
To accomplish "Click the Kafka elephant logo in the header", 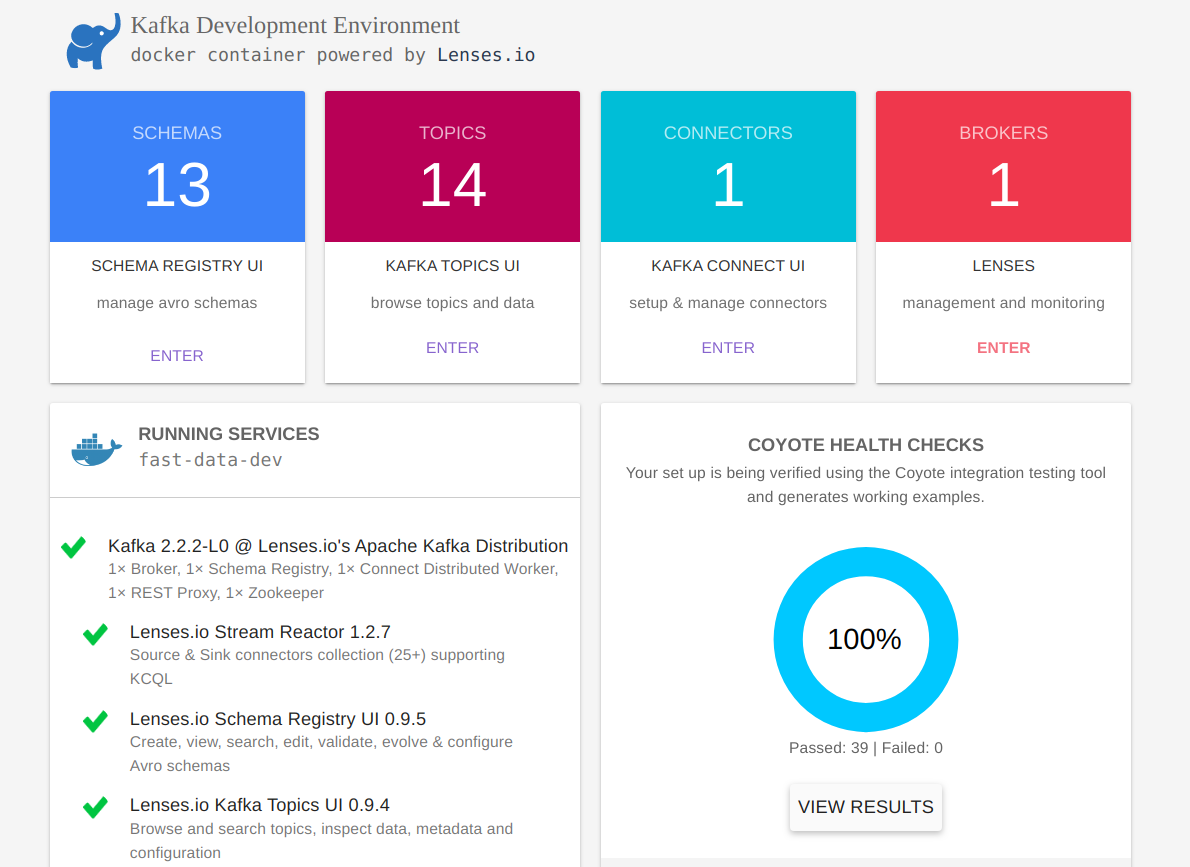I will (93, 40).
